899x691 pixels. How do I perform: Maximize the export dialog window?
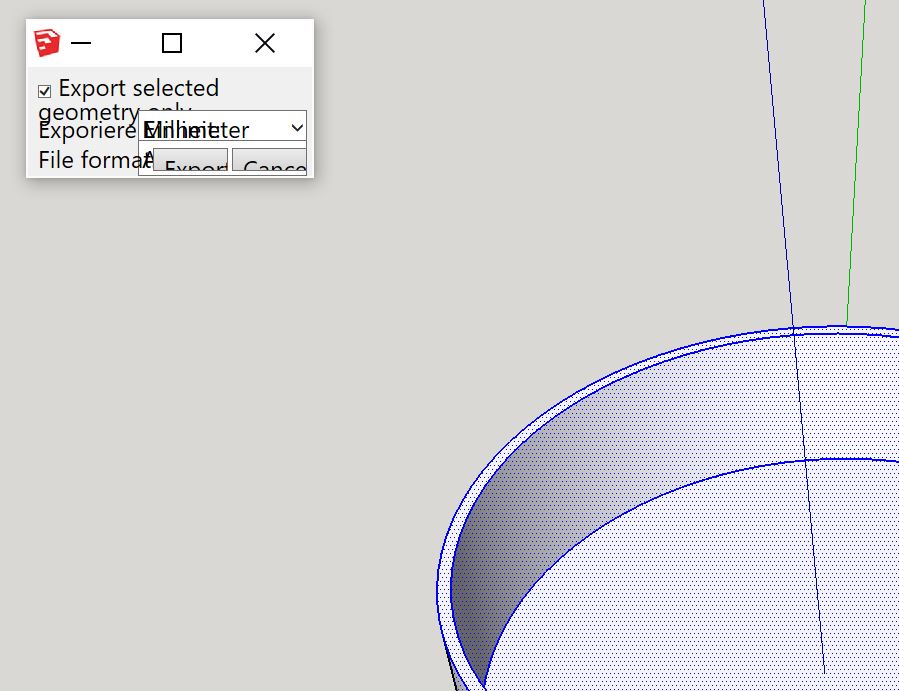click(x=172, y=43)
